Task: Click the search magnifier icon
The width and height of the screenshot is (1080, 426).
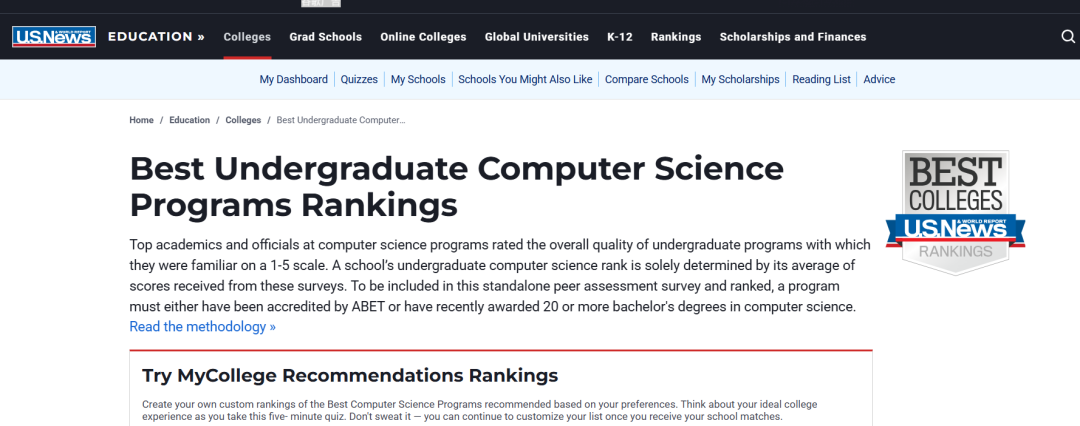Action: click(x=1067, y=37)
